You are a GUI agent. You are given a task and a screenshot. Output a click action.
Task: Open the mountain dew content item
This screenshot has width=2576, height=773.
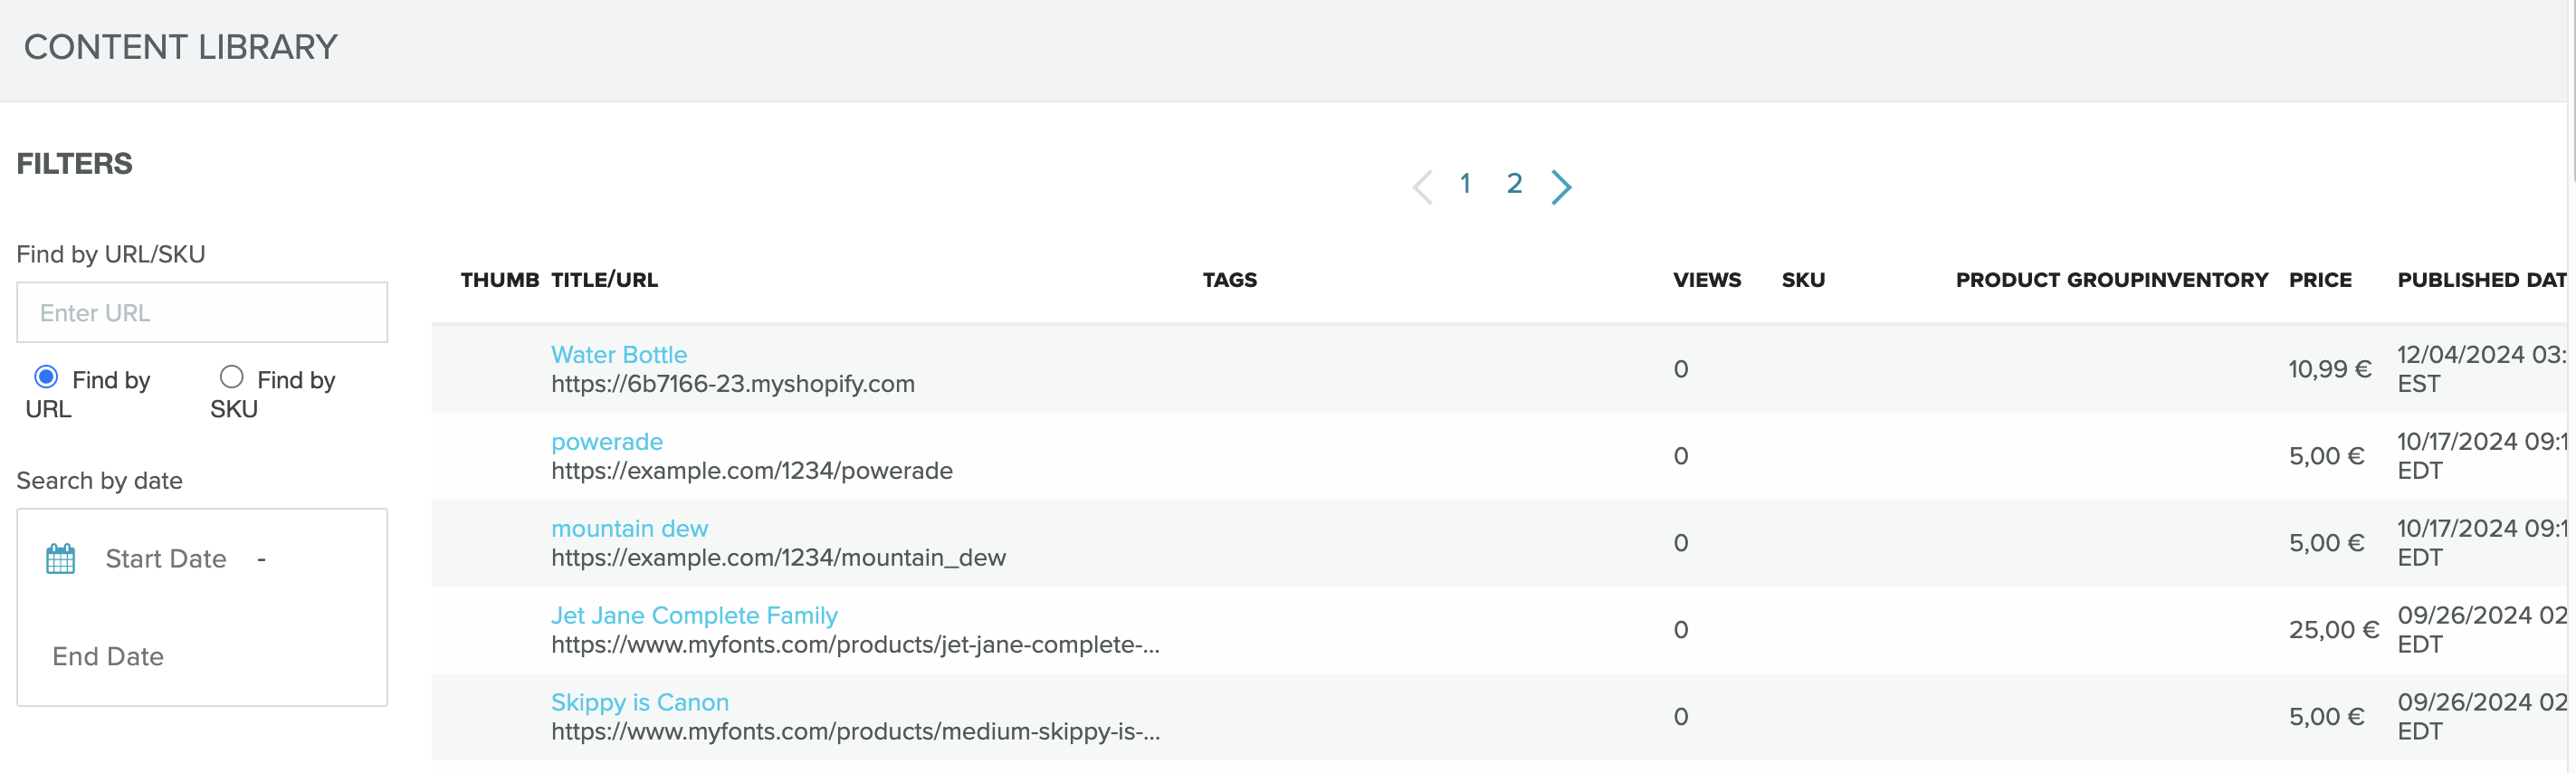(x=629, y=529)
